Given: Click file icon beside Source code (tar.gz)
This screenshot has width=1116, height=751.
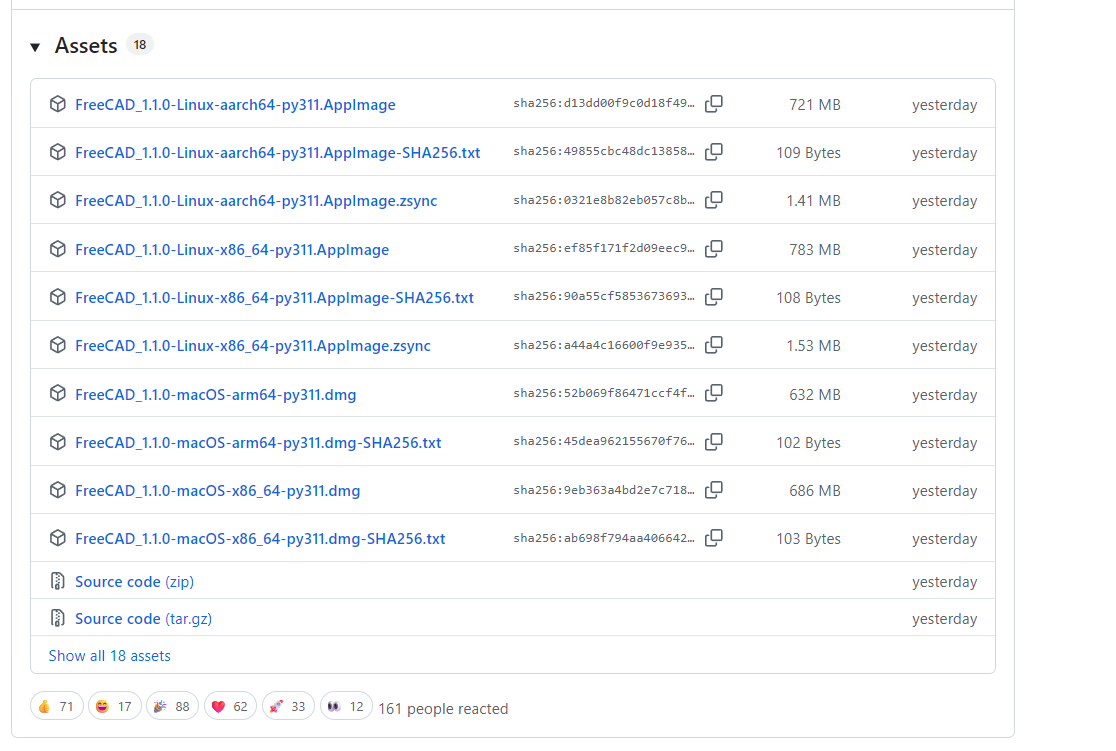Looking at the screenshot, I should 58,618.
